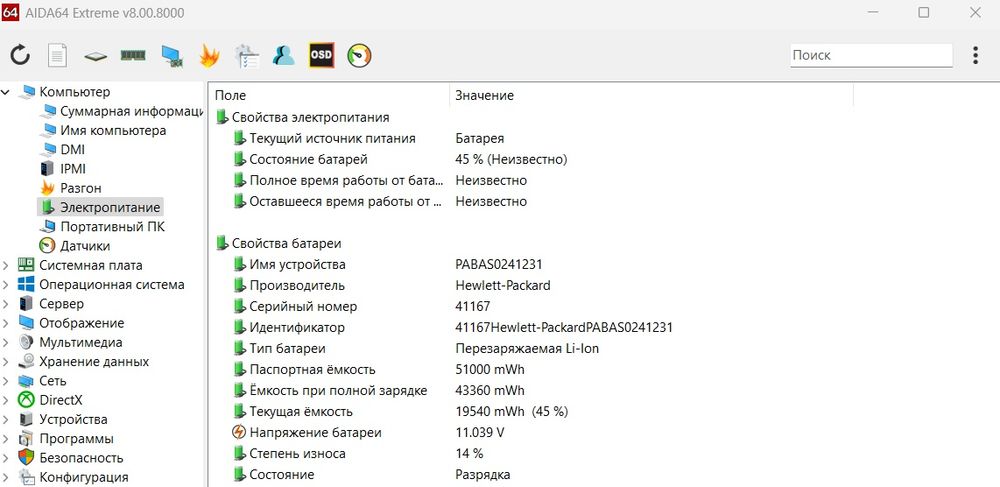The width and height of the screenshot is (1000, 487).
Task: Click the AIDA64 app logo icon
Action: pyautogui.click(x=10, y=12)
